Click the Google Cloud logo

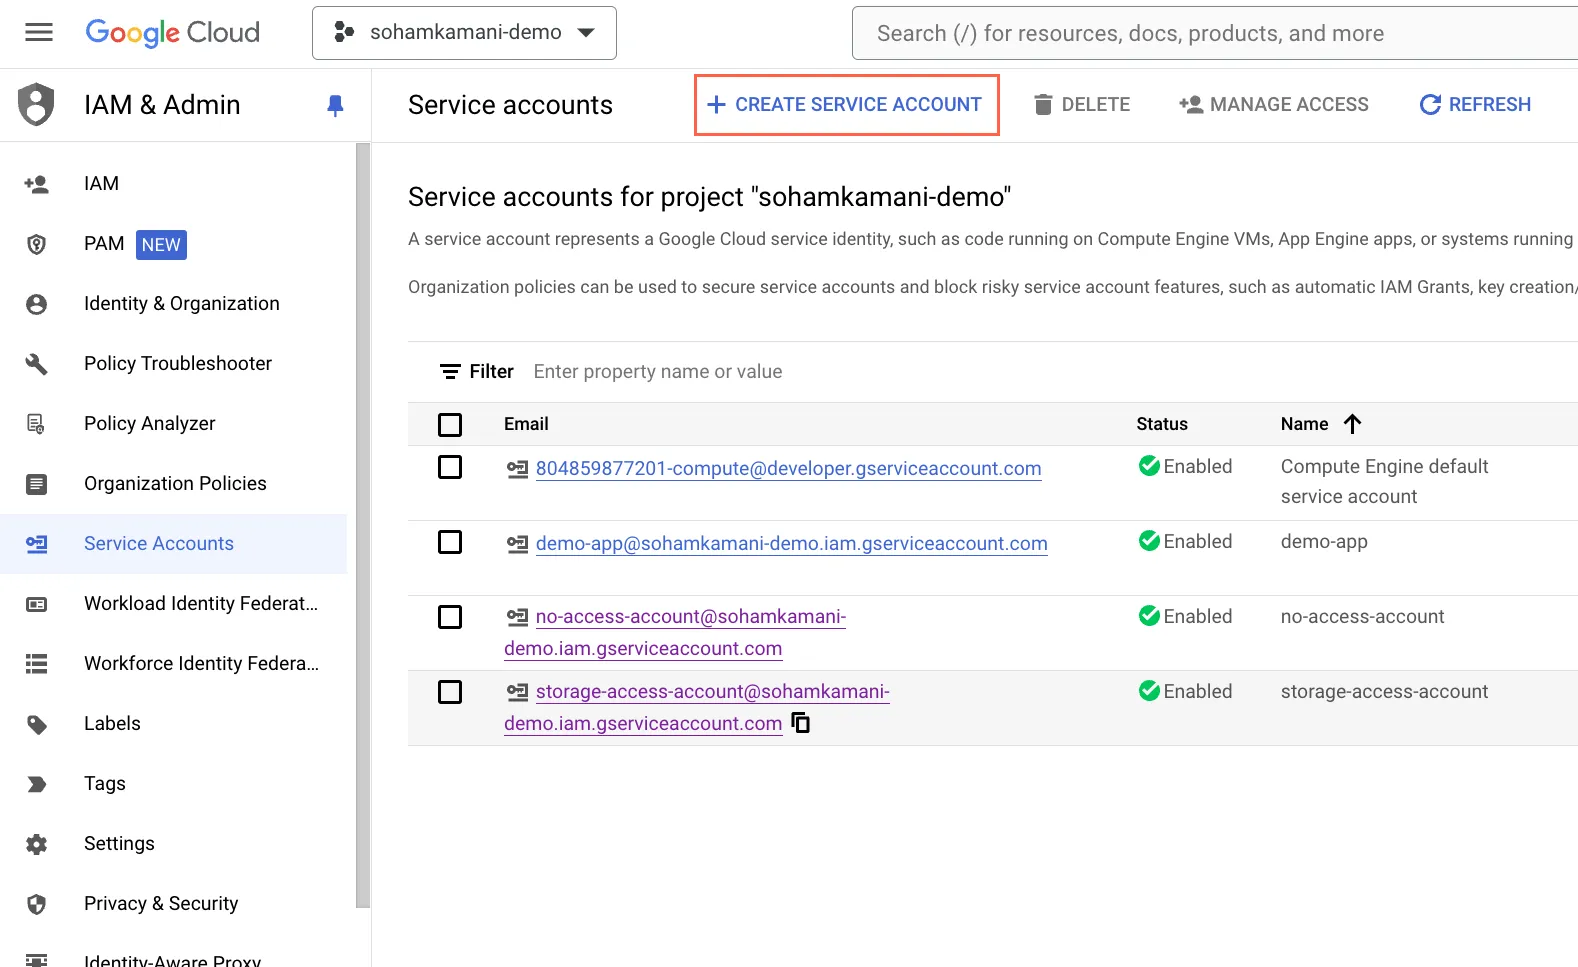pos(172,33)
